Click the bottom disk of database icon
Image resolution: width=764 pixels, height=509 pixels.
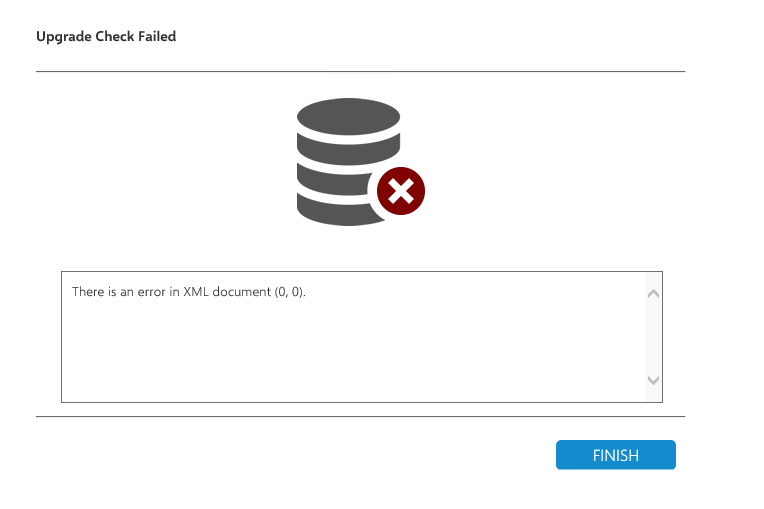click(x=330, y=208)
